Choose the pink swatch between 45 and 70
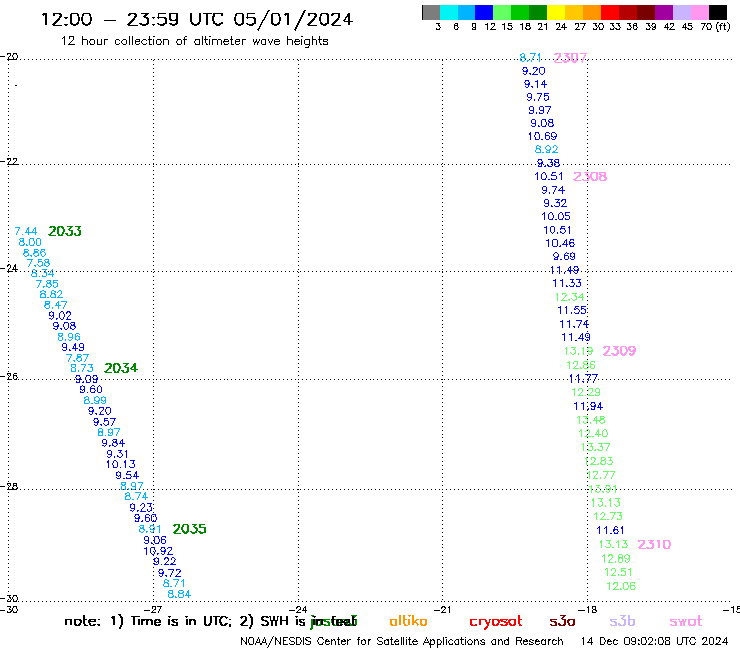 point(700,12)
